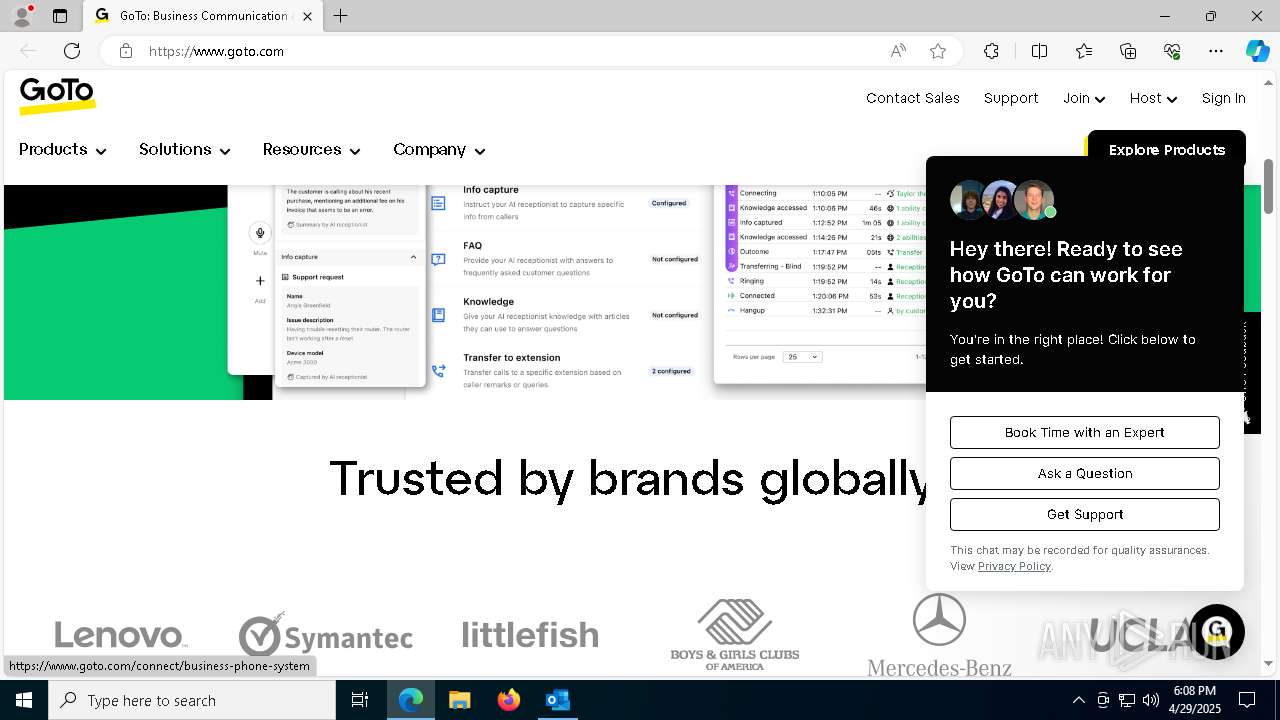Expand the Company menu
The width and height of the screenshot is (1280, 720).
tap(439, 150)
